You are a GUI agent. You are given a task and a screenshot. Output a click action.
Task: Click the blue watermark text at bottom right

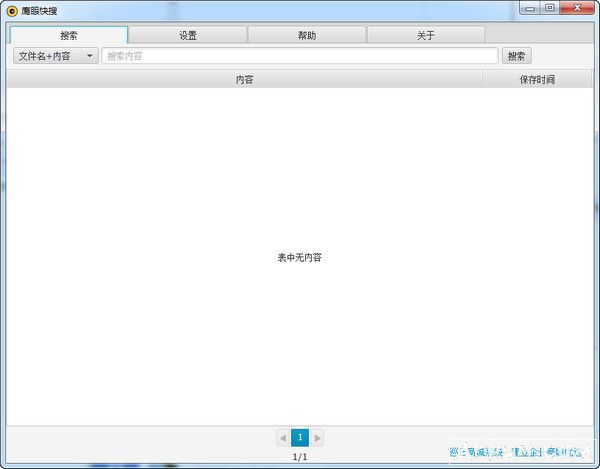coord(514,452)
